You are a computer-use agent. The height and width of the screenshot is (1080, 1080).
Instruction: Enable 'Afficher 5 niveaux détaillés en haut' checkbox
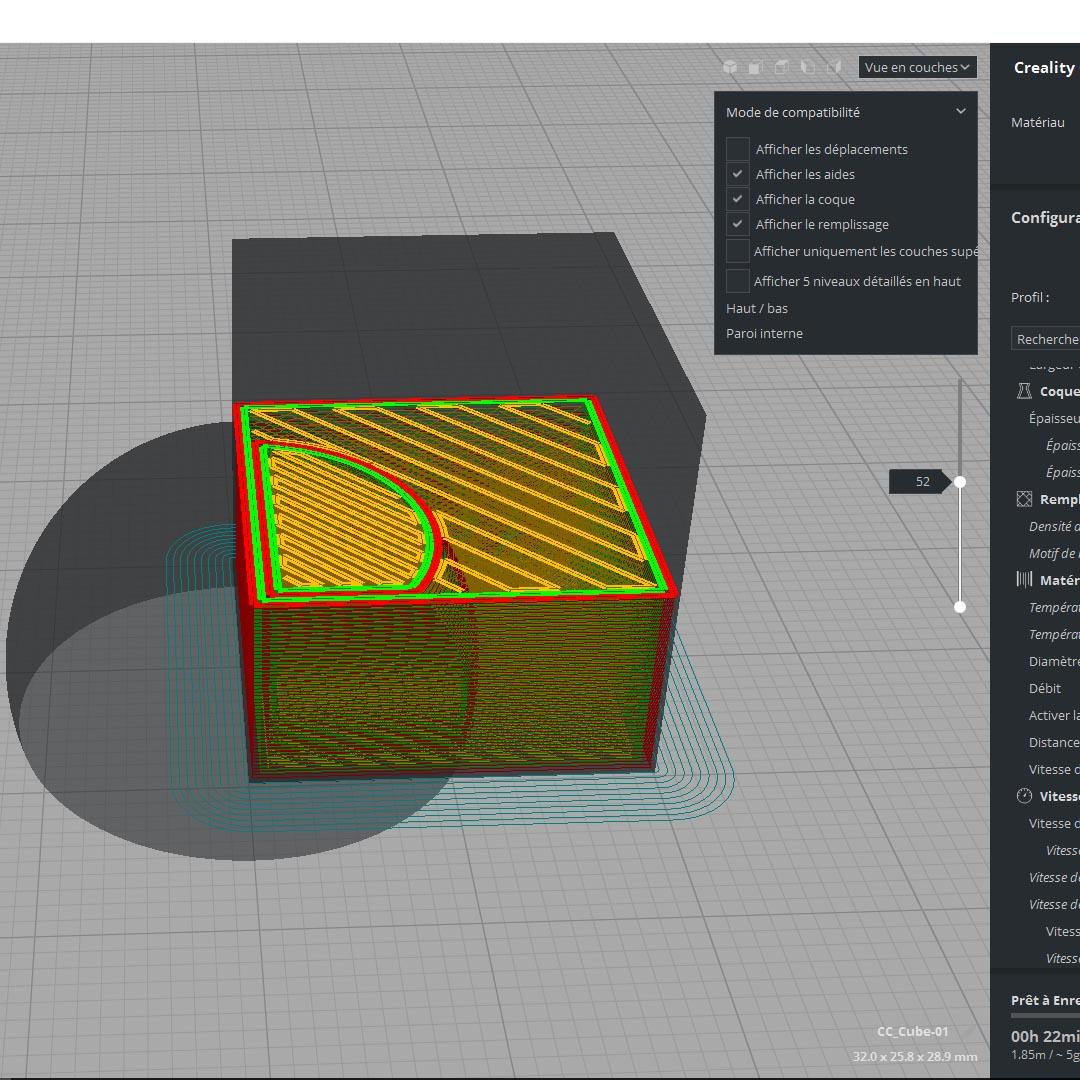click(738, 280)
